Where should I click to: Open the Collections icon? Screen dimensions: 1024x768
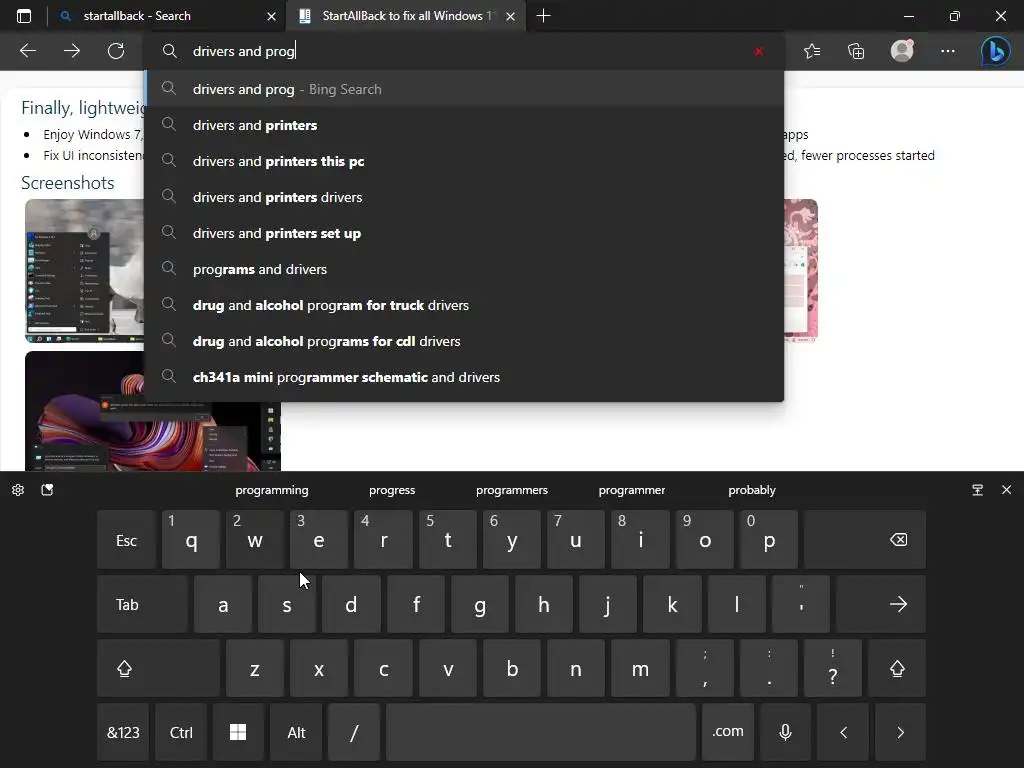856,51
